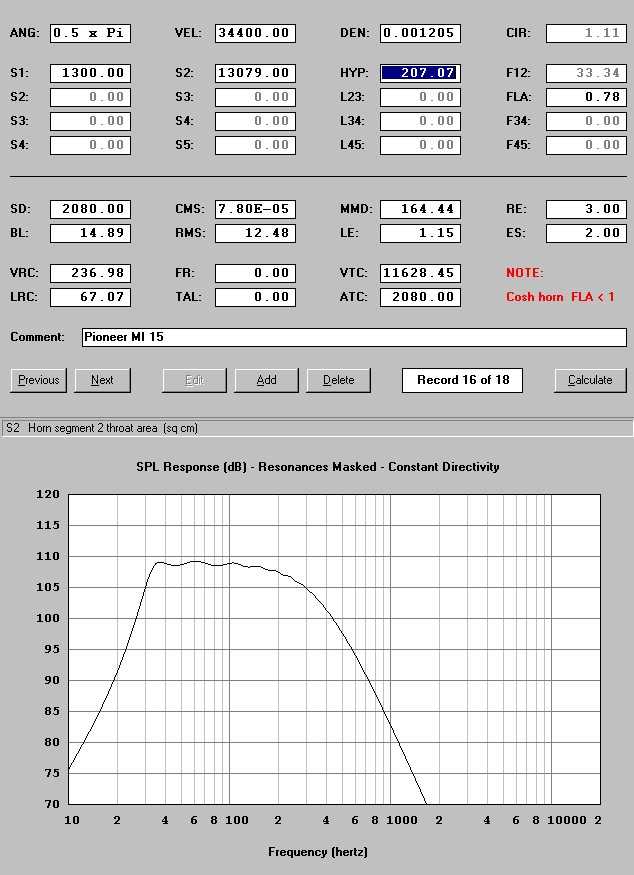
Task: Click the 10000 frequency axis tick label
Action: 566,820
